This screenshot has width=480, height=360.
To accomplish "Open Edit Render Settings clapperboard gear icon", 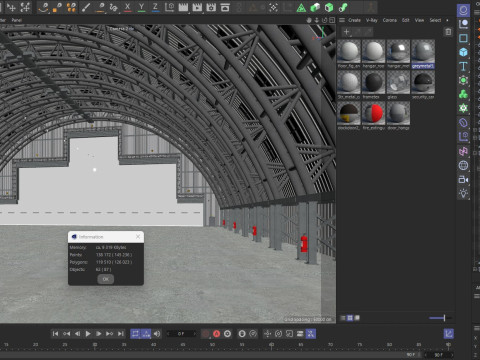I will tap(211, 7).
